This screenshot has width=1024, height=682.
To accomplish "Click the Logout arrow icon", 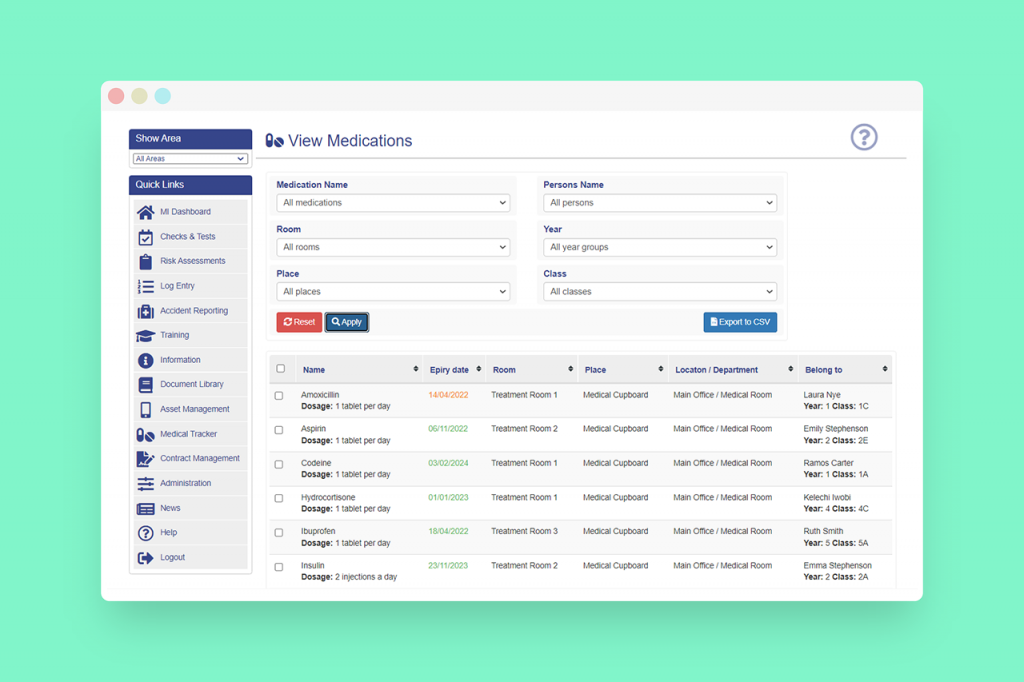I will click(146, 558).
